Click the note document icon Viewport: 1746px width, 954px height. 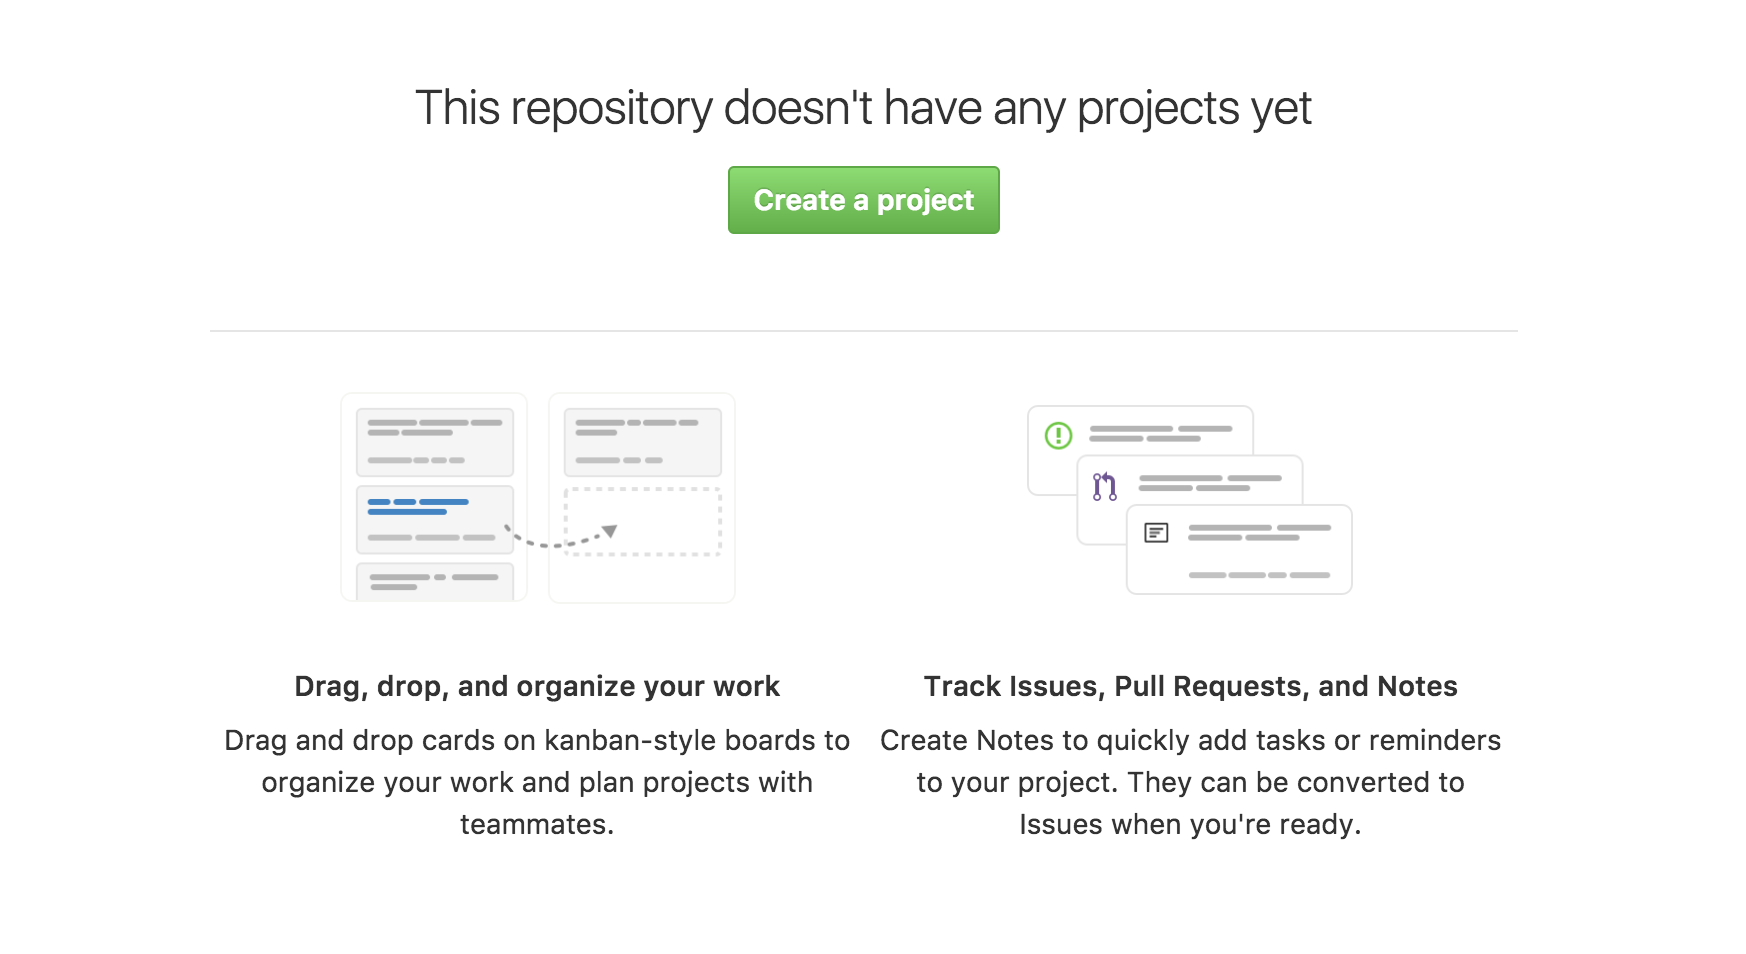click(1156, 533)
